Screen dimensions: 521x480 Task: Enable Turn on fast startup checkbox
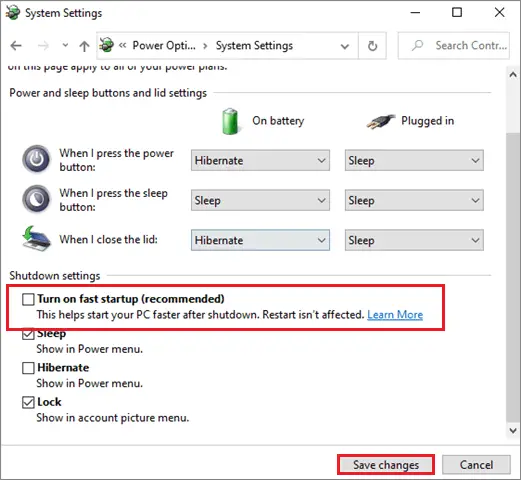28,299
